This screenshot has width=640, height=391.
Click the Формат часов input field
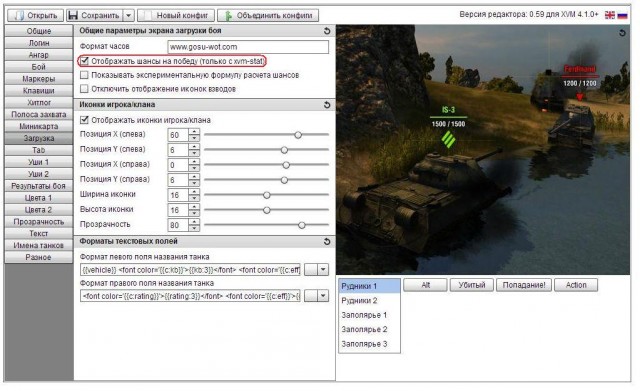tap(248, 47)
